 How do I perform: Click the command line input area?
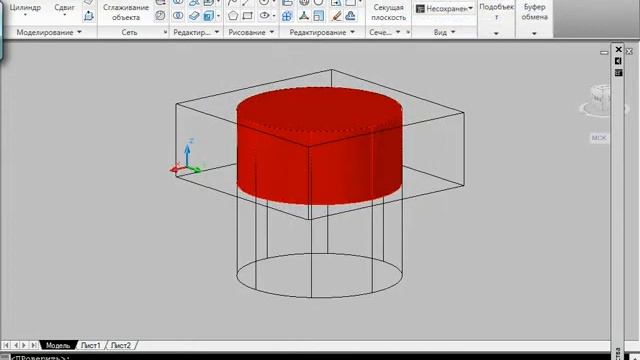pyautogui.click(x=314, y=357)
